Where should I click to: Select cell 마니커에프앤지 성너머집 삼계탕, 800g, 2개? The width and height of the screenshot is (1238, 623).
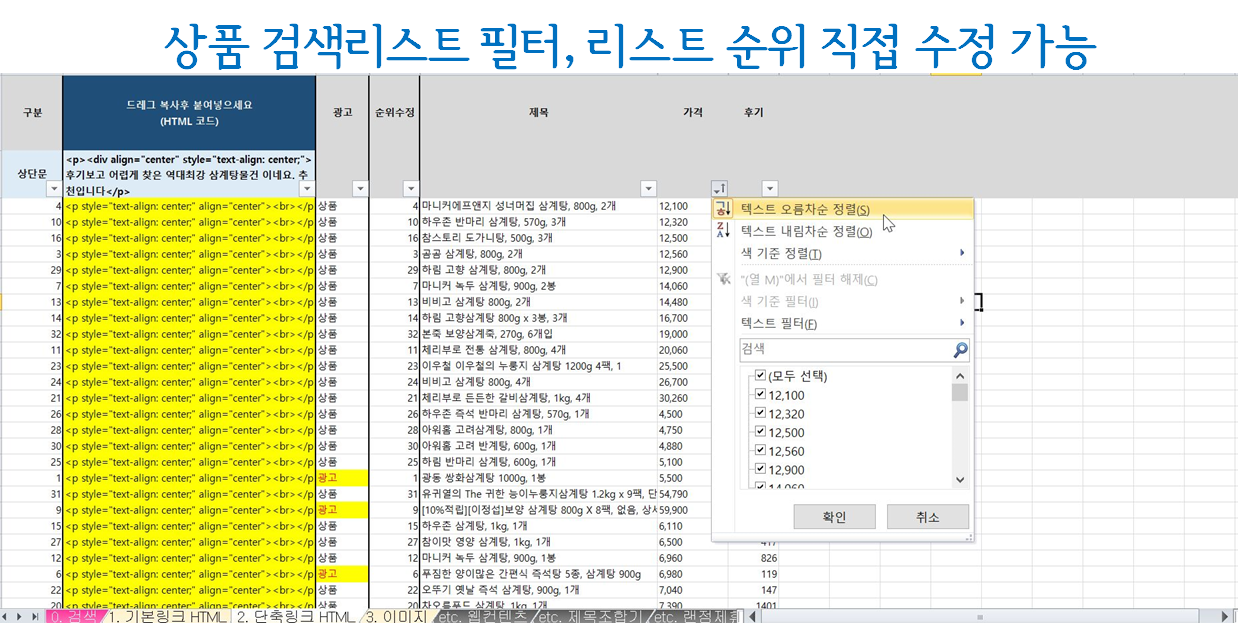pyautogui.click(x=538, y=205)
